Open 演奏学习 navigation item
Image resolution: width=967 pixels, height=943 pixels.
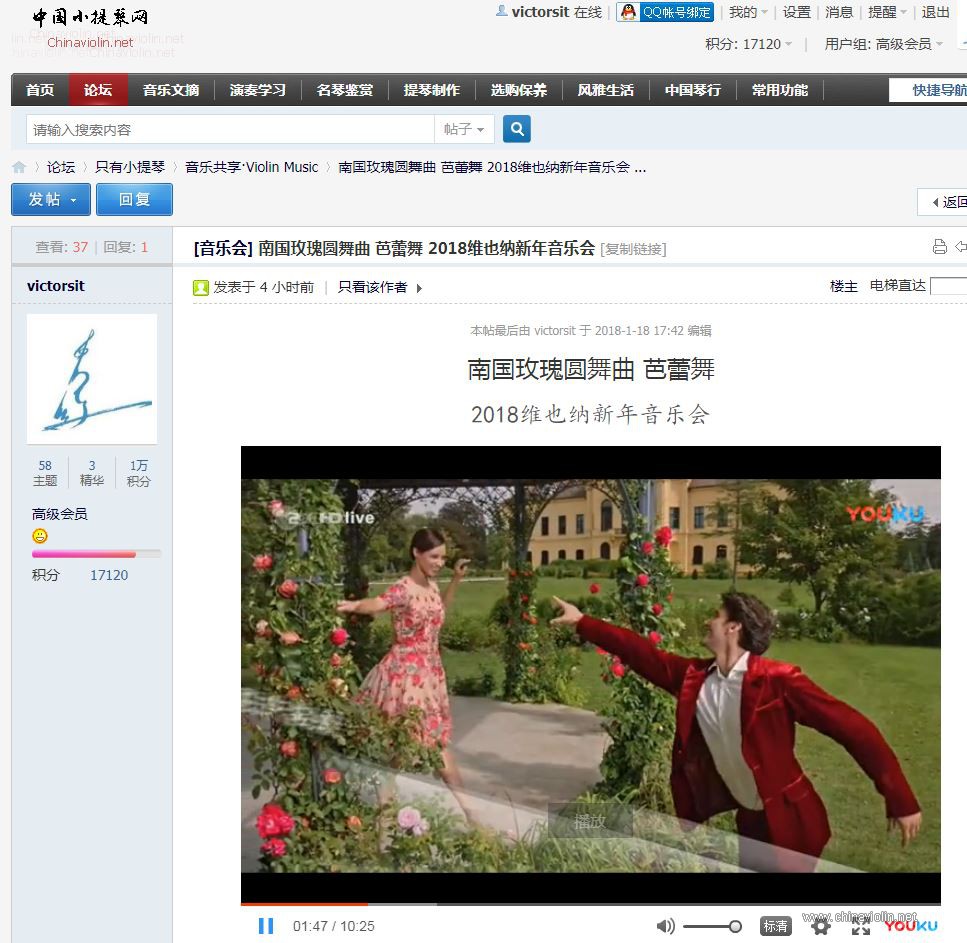click(x=258, y=90)
